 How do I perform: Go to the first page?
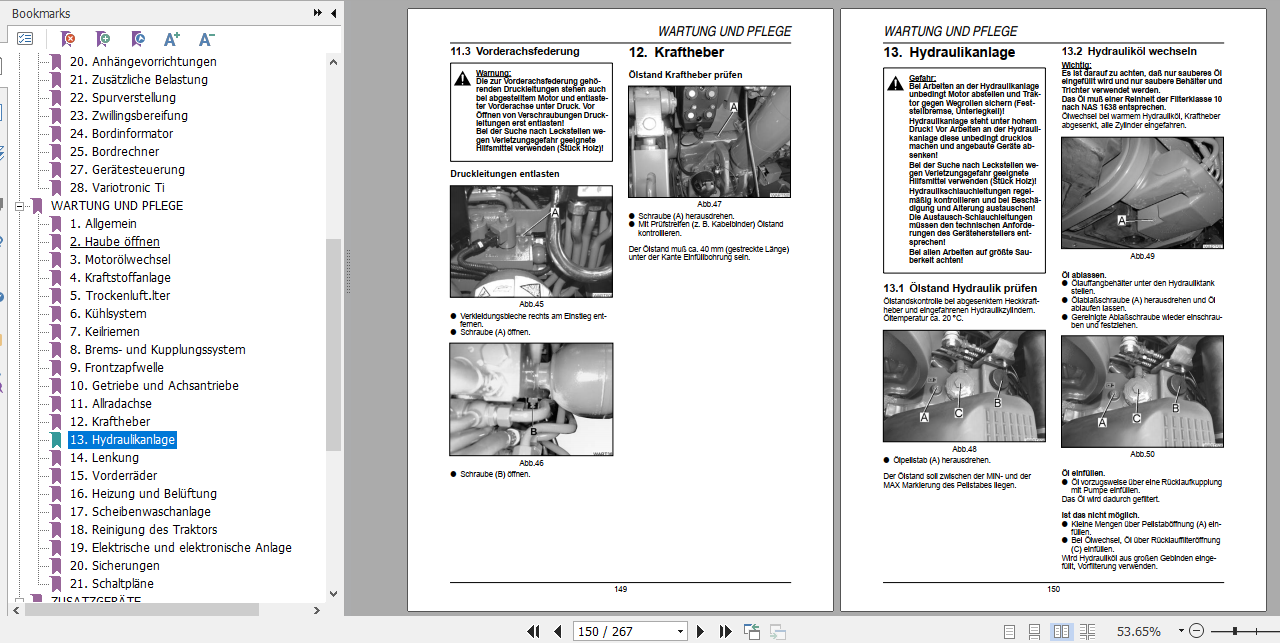532,631
